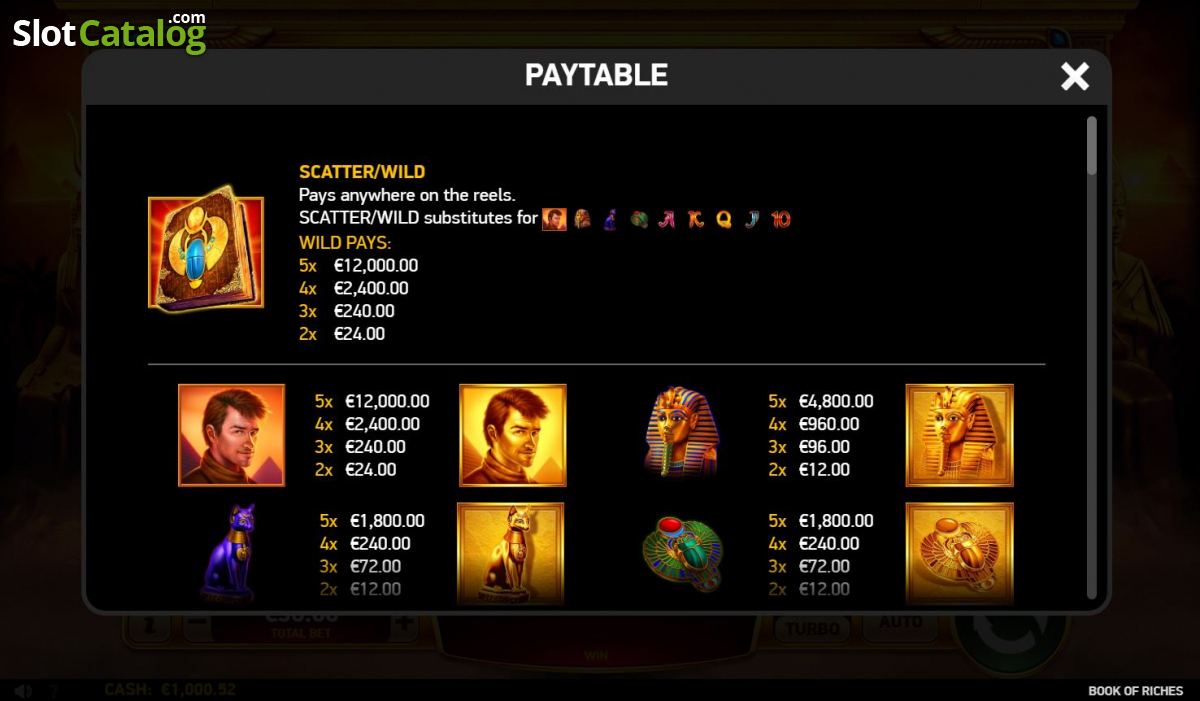This screenshot has width=1200, height=701.
Task: Toggle the sound speaker icon
Action: (23, 691)
